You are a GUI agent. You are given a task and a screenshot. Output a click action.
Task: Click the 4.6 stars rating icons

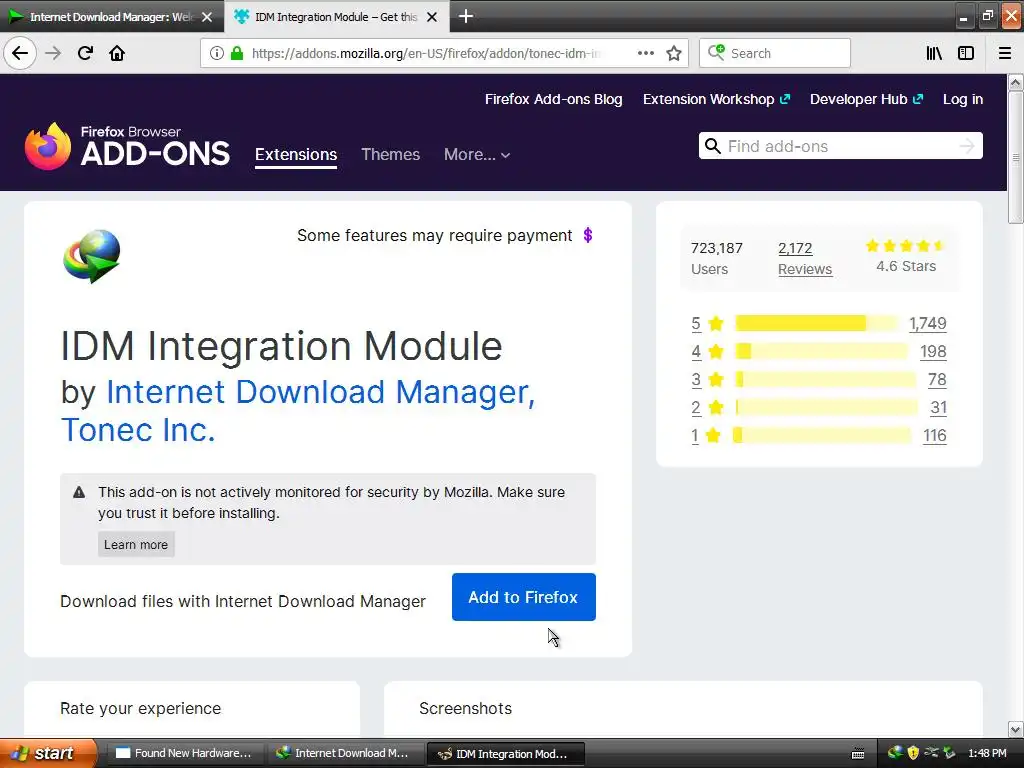tap(905, 246)
